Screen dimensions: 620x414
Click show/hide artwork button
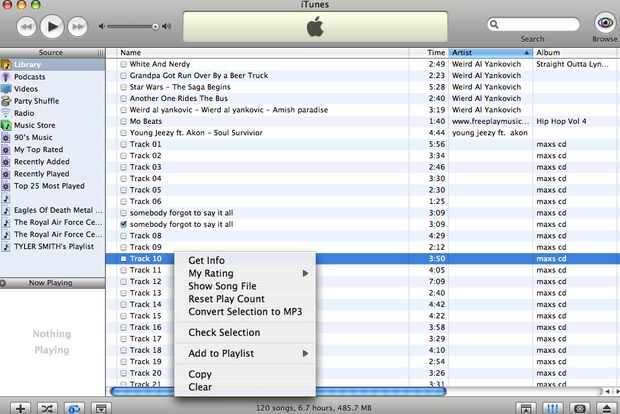pyautogui.click(x=101, y=408)
